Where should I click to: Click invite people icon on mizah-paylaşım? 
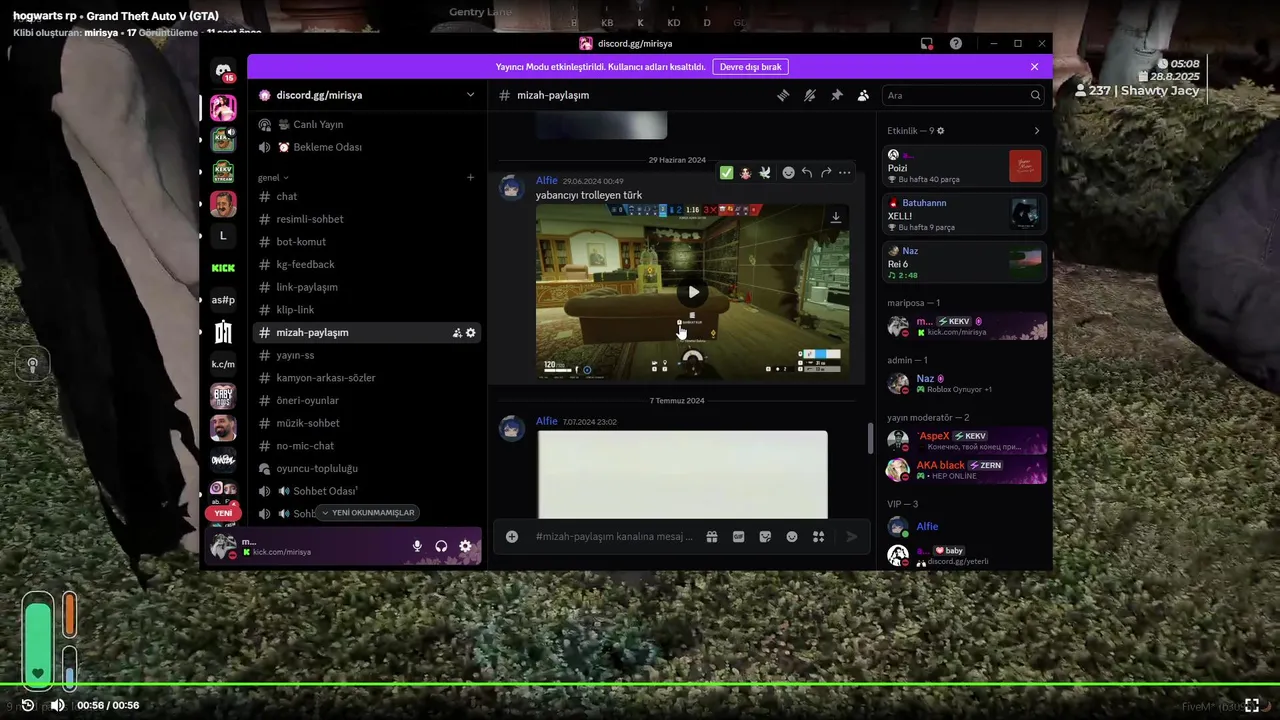click(457, 332)
